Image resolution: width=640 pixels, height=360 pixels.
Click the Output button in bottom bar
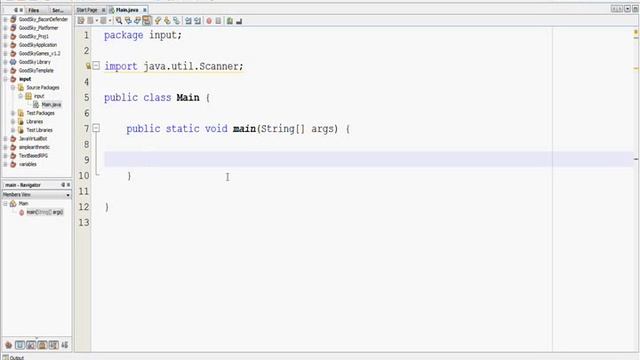13,358
